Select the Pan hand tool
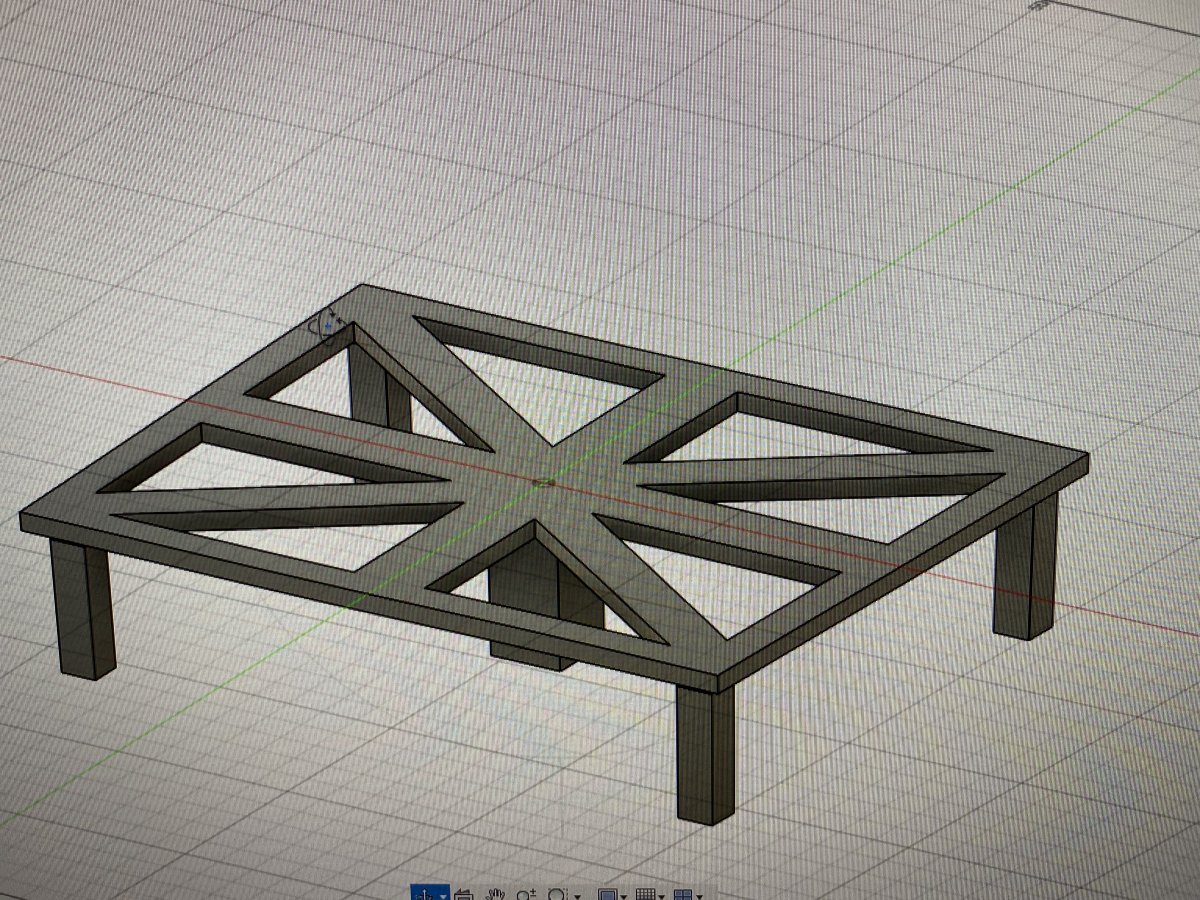 496,894
